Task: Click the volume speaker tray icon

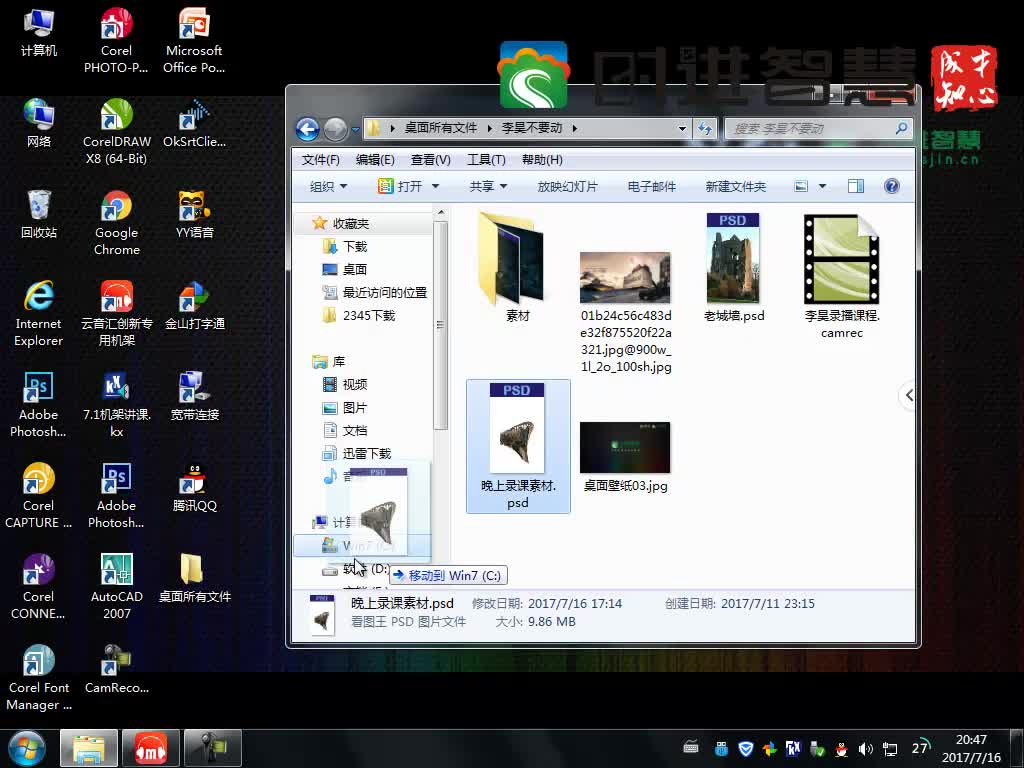Action: pos(865,748)
